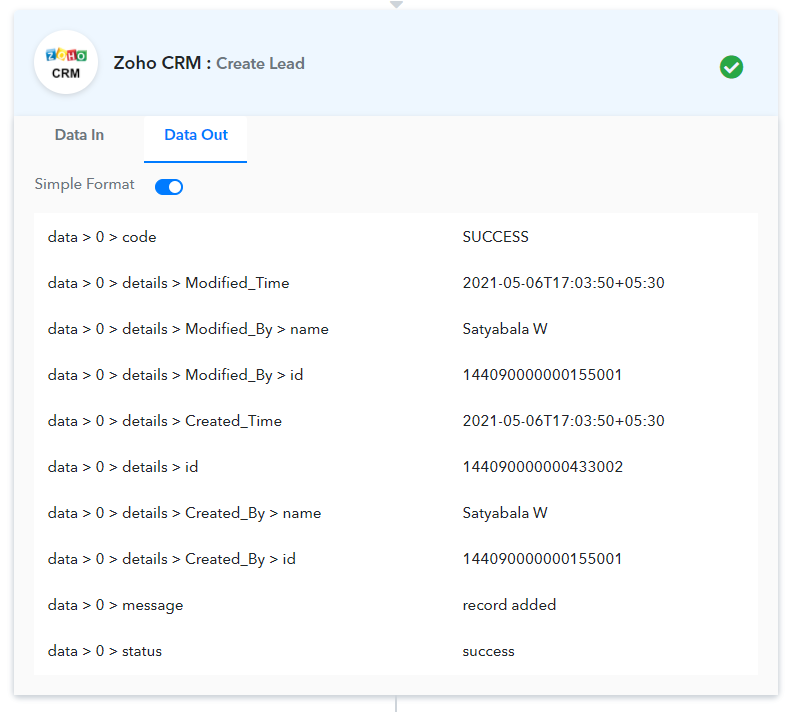Click the Simple Format label
Viewport: 793px width, 712px height.
(84, 184)
